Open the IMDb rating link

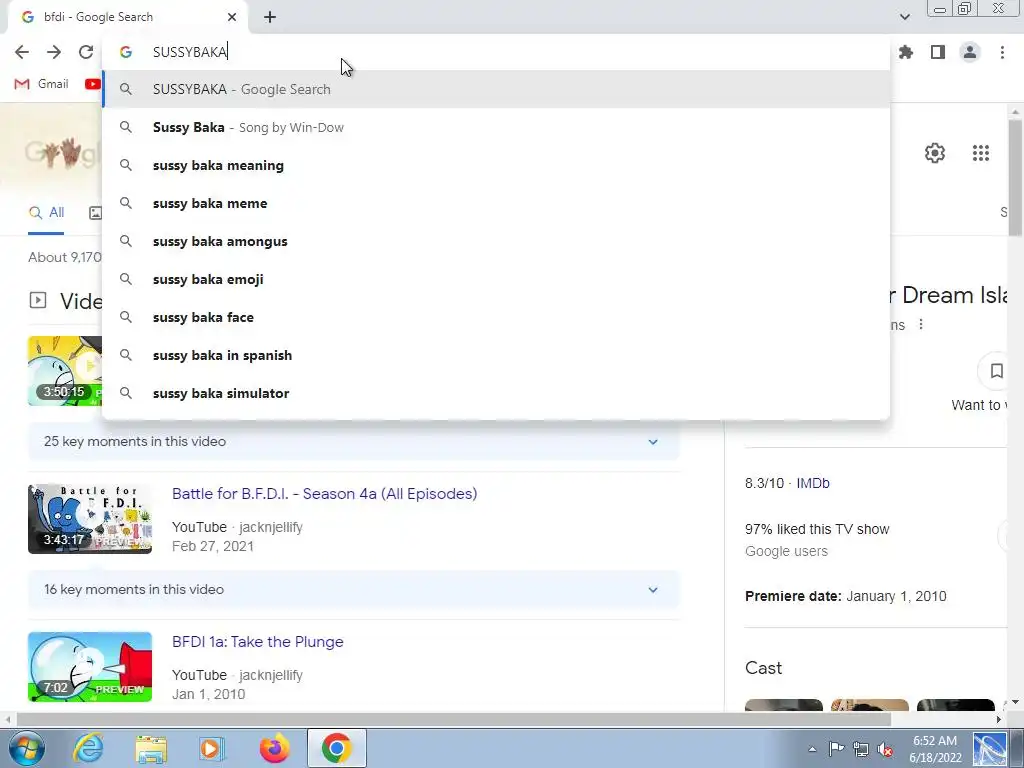(x=812, y=483)
